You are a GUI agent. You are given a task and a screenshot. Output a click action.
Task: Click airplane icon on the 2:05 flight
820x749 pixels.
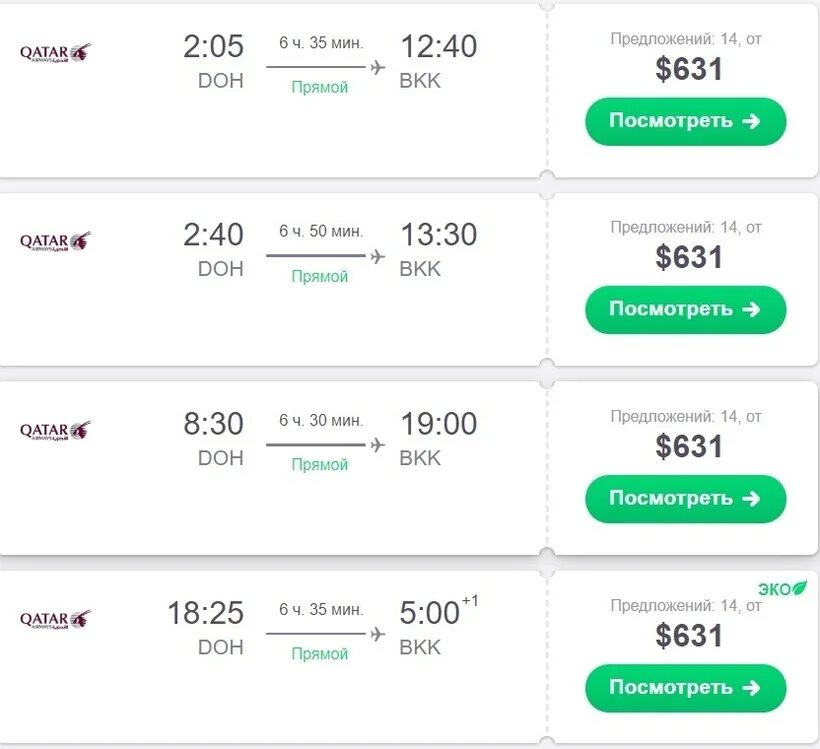(377, 68)
